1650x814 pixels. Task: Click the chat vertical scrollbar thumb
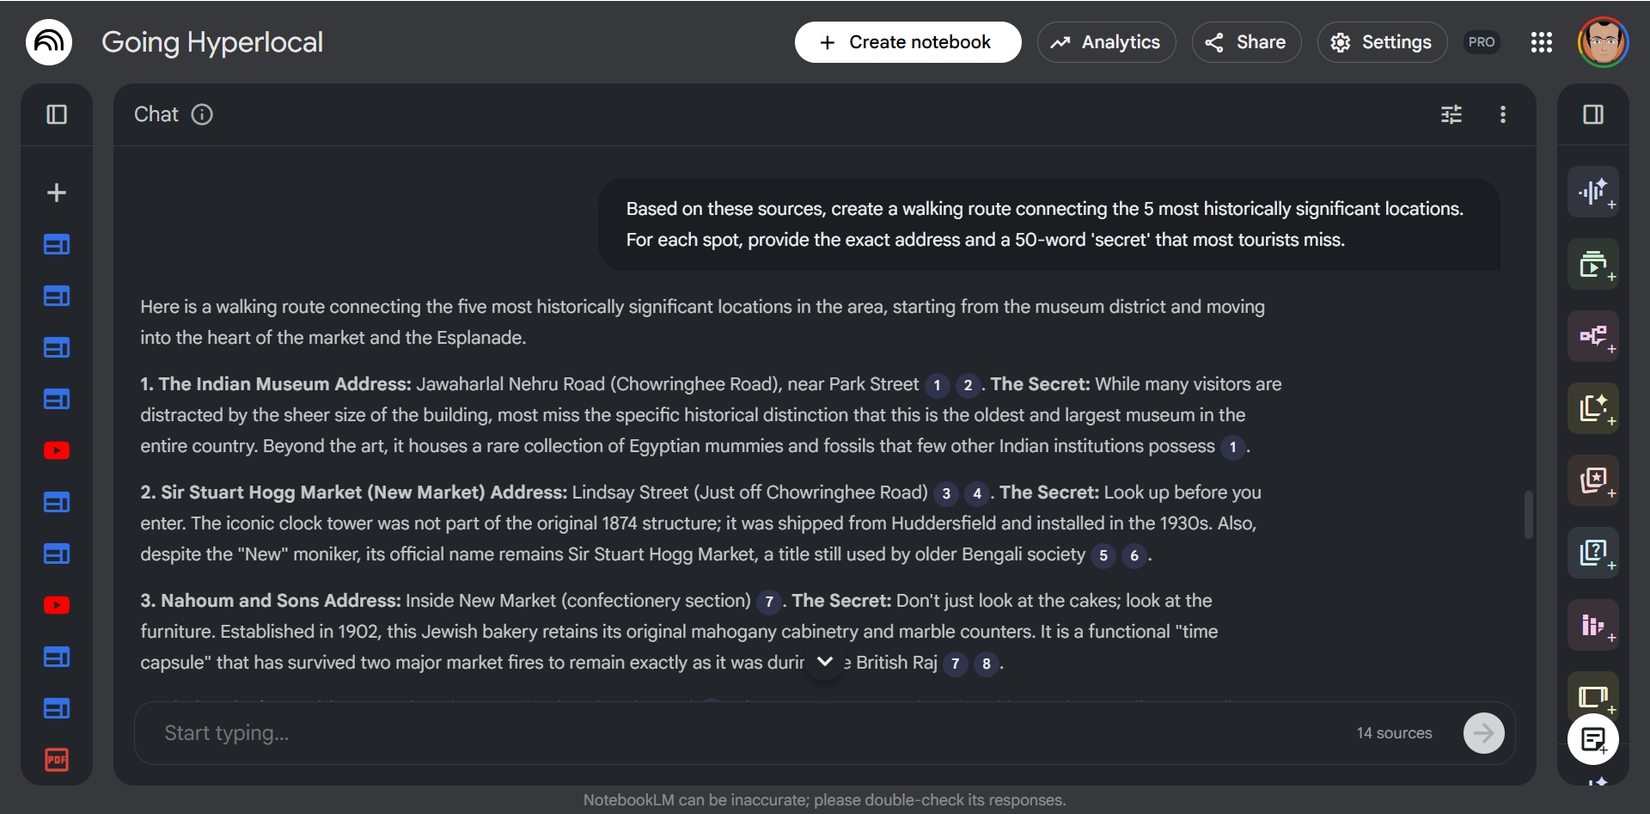click(x=1528, y=514)
